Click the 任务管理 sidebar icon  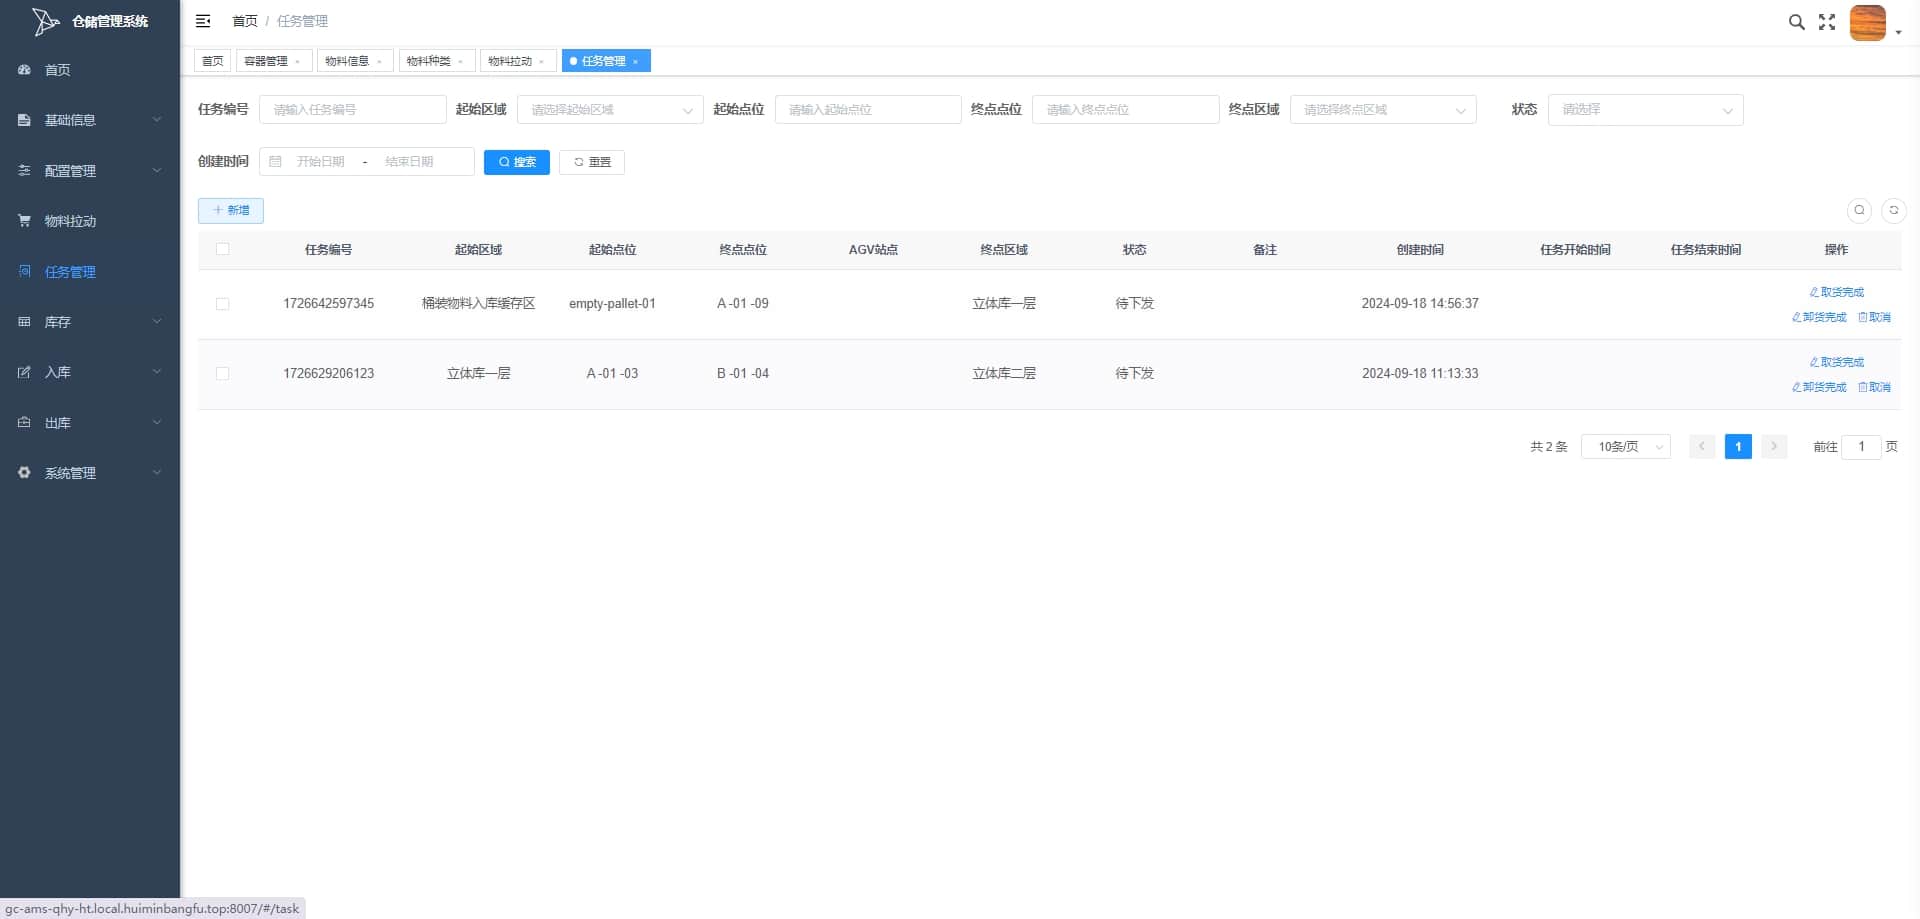pos(24,271)
